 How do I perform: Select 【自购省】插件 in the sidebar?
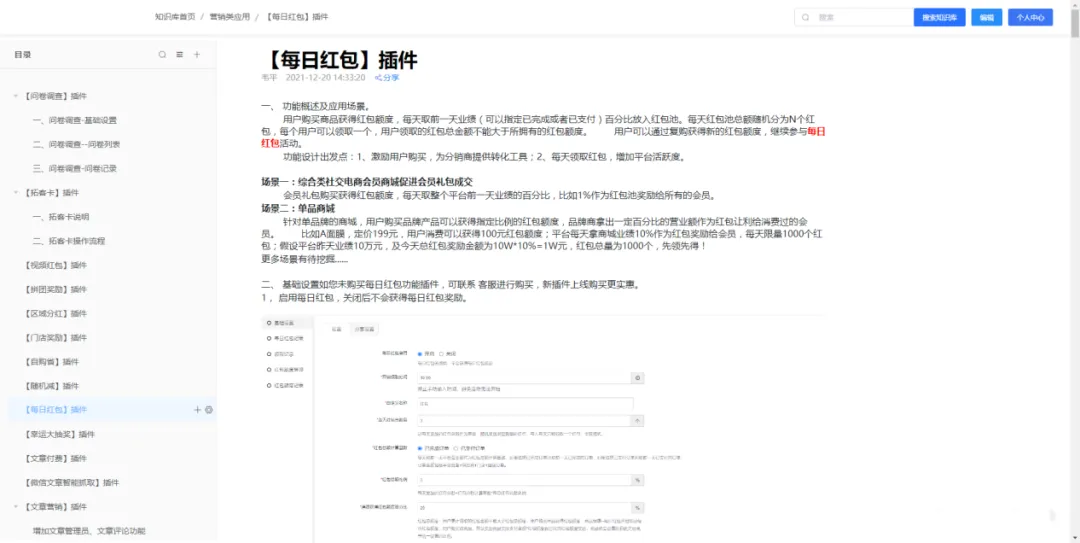[x=50, y=362]
